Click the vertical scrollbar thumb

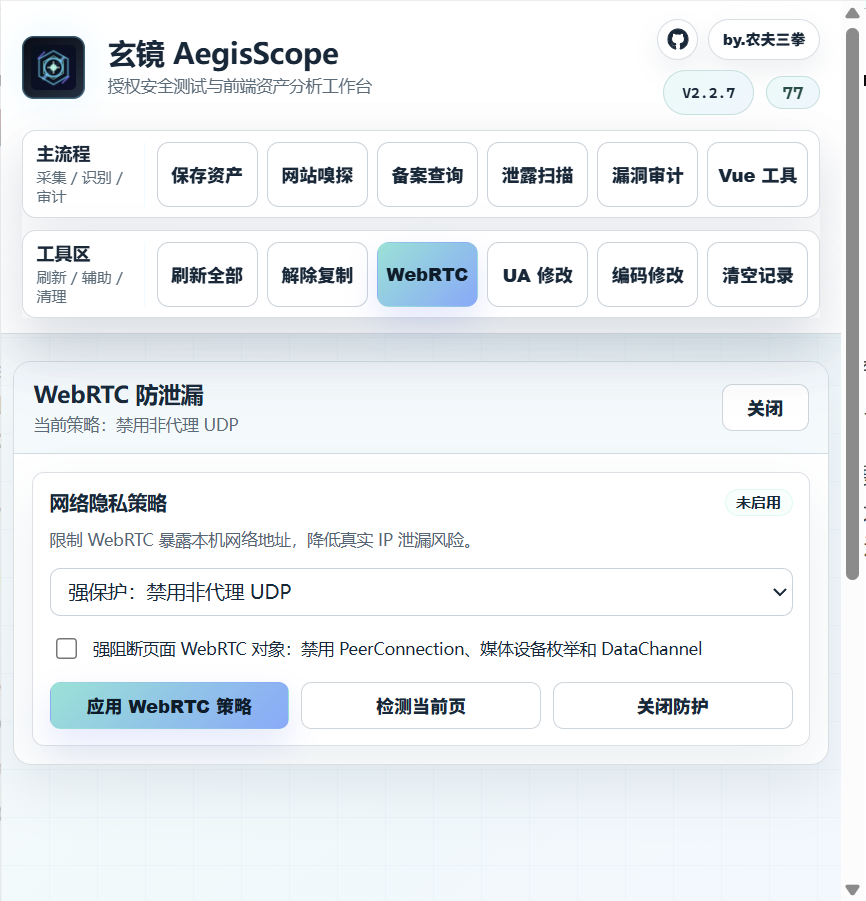[x=853, y=304]
